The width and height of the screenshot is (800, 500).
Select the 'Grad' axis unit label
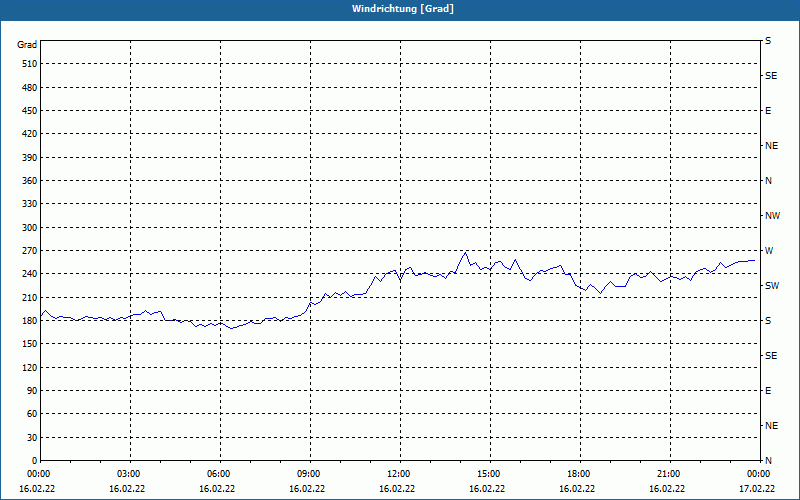click(x=27, y=45)
